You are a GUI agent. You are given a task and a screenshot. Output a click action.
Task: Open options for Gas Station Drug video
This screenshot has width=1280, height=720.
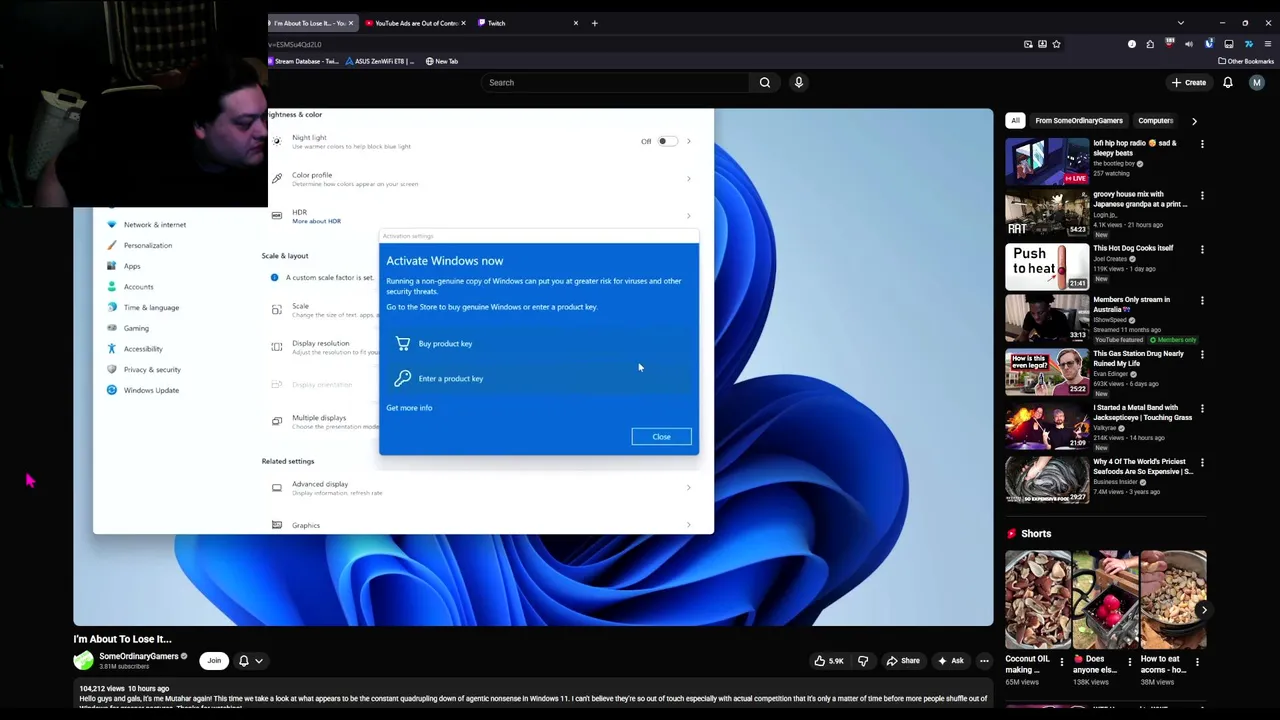(x=1202, y=354)
